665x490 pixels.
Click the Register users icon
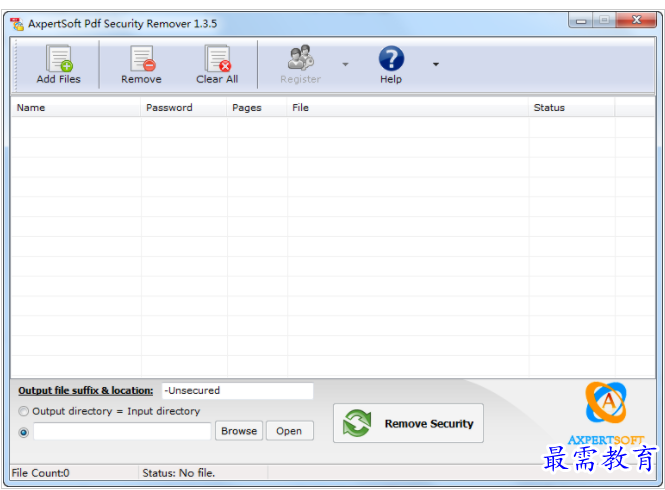pyautogui.click(x=301, y=58)
